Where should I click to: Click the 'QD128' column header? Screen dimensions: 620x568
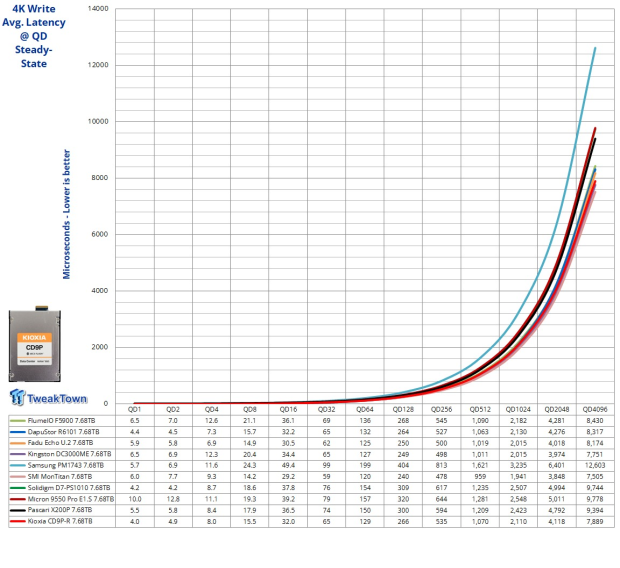403,409
